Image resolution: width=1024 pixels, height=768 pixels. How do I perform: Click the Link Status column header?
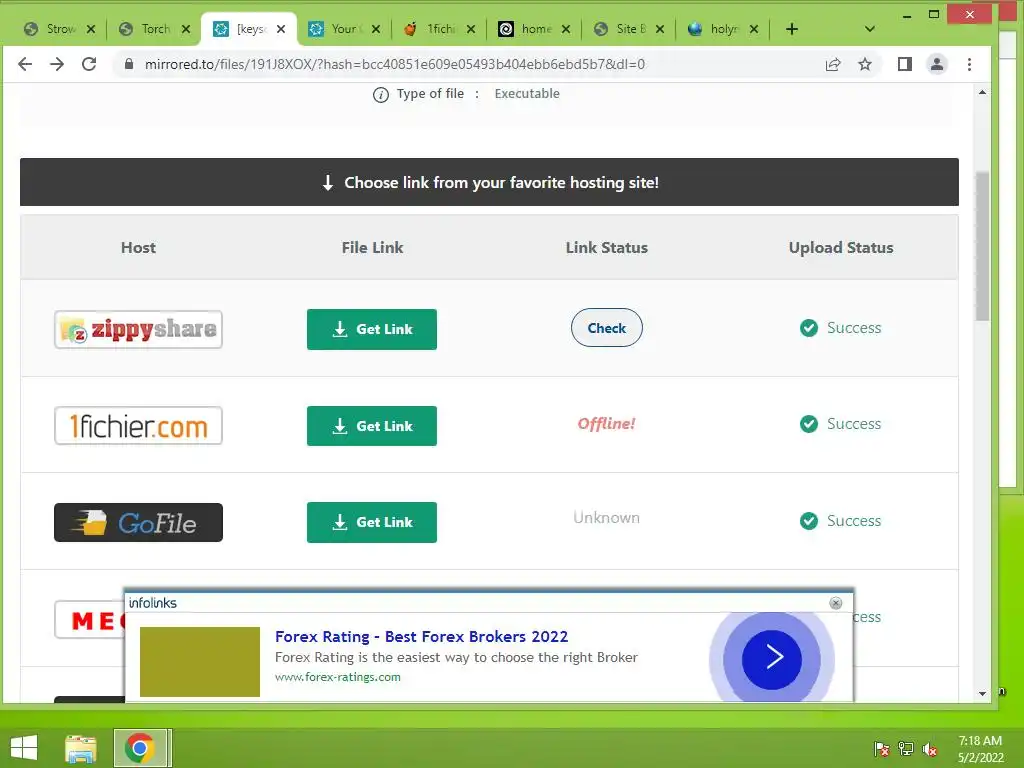(607, 248)
